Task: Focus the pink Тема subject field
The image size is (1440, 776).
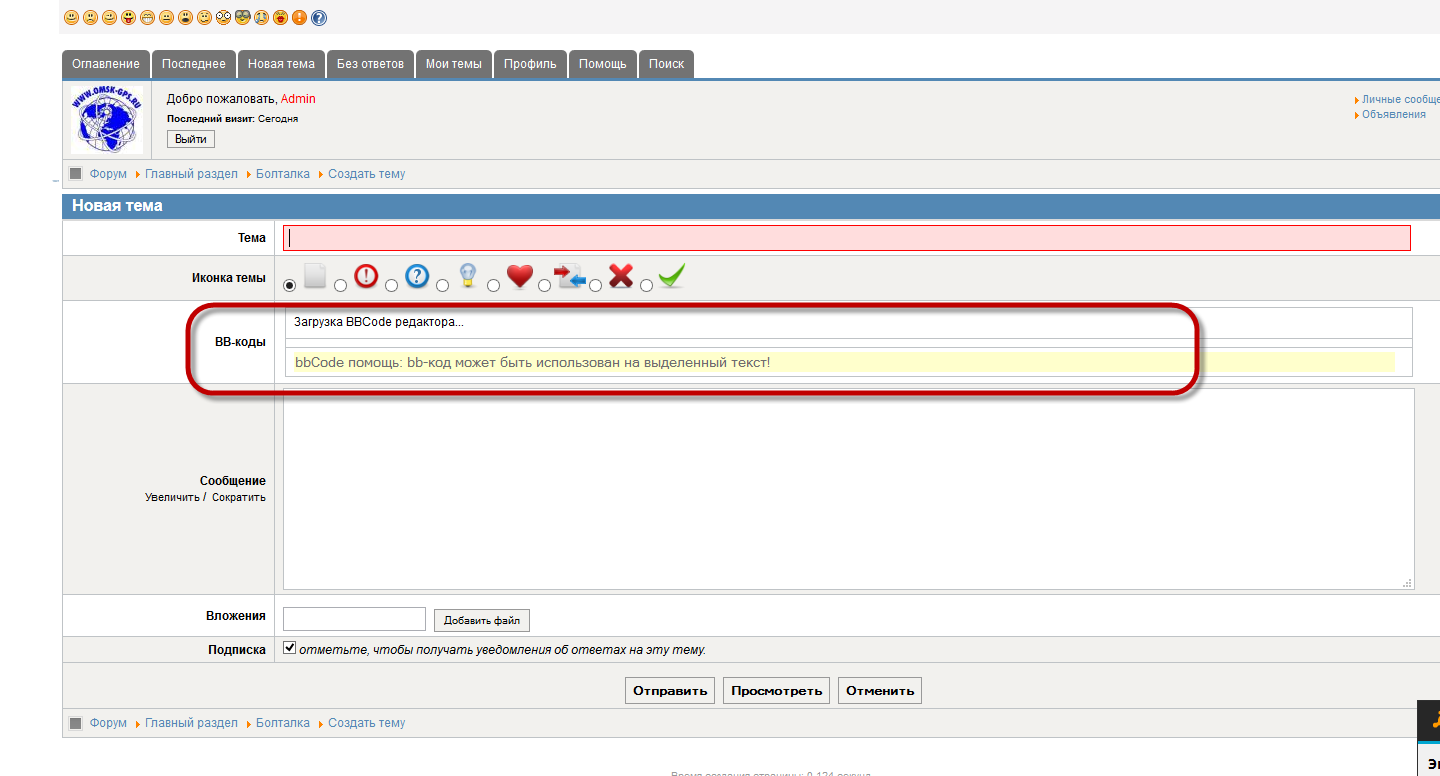Action: (847, 238)
